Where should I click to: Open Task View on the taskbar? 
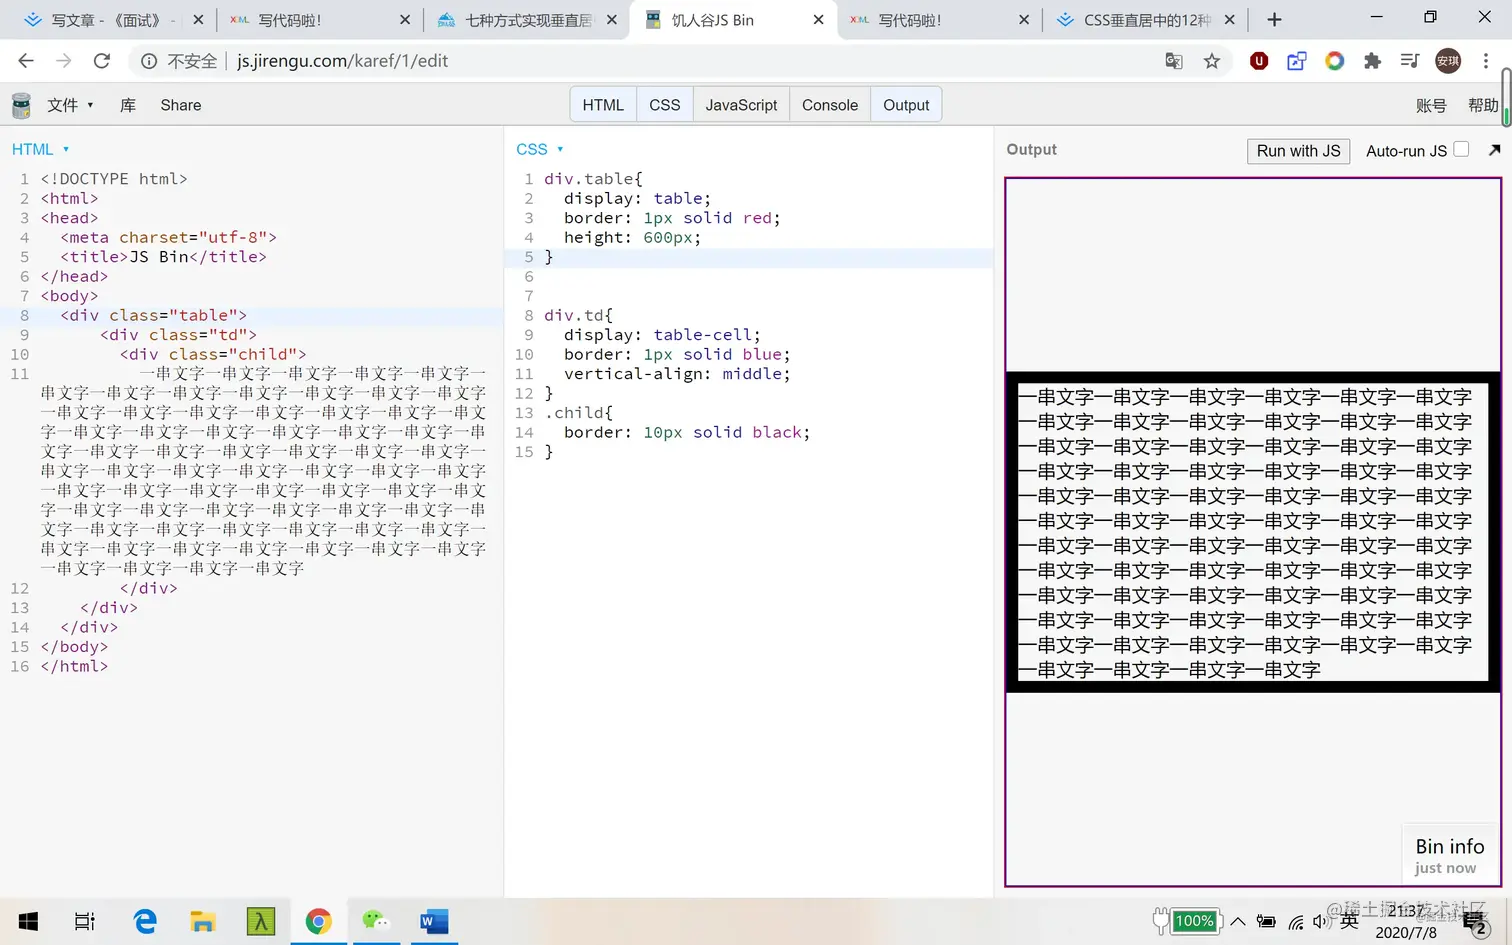(85, 921)
